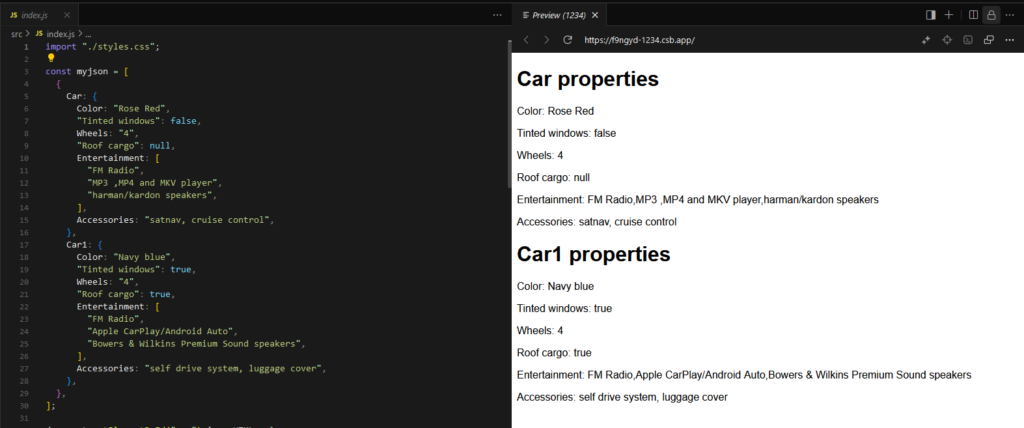Click 'Tinted windows: false' in preview

coord(566,133)
